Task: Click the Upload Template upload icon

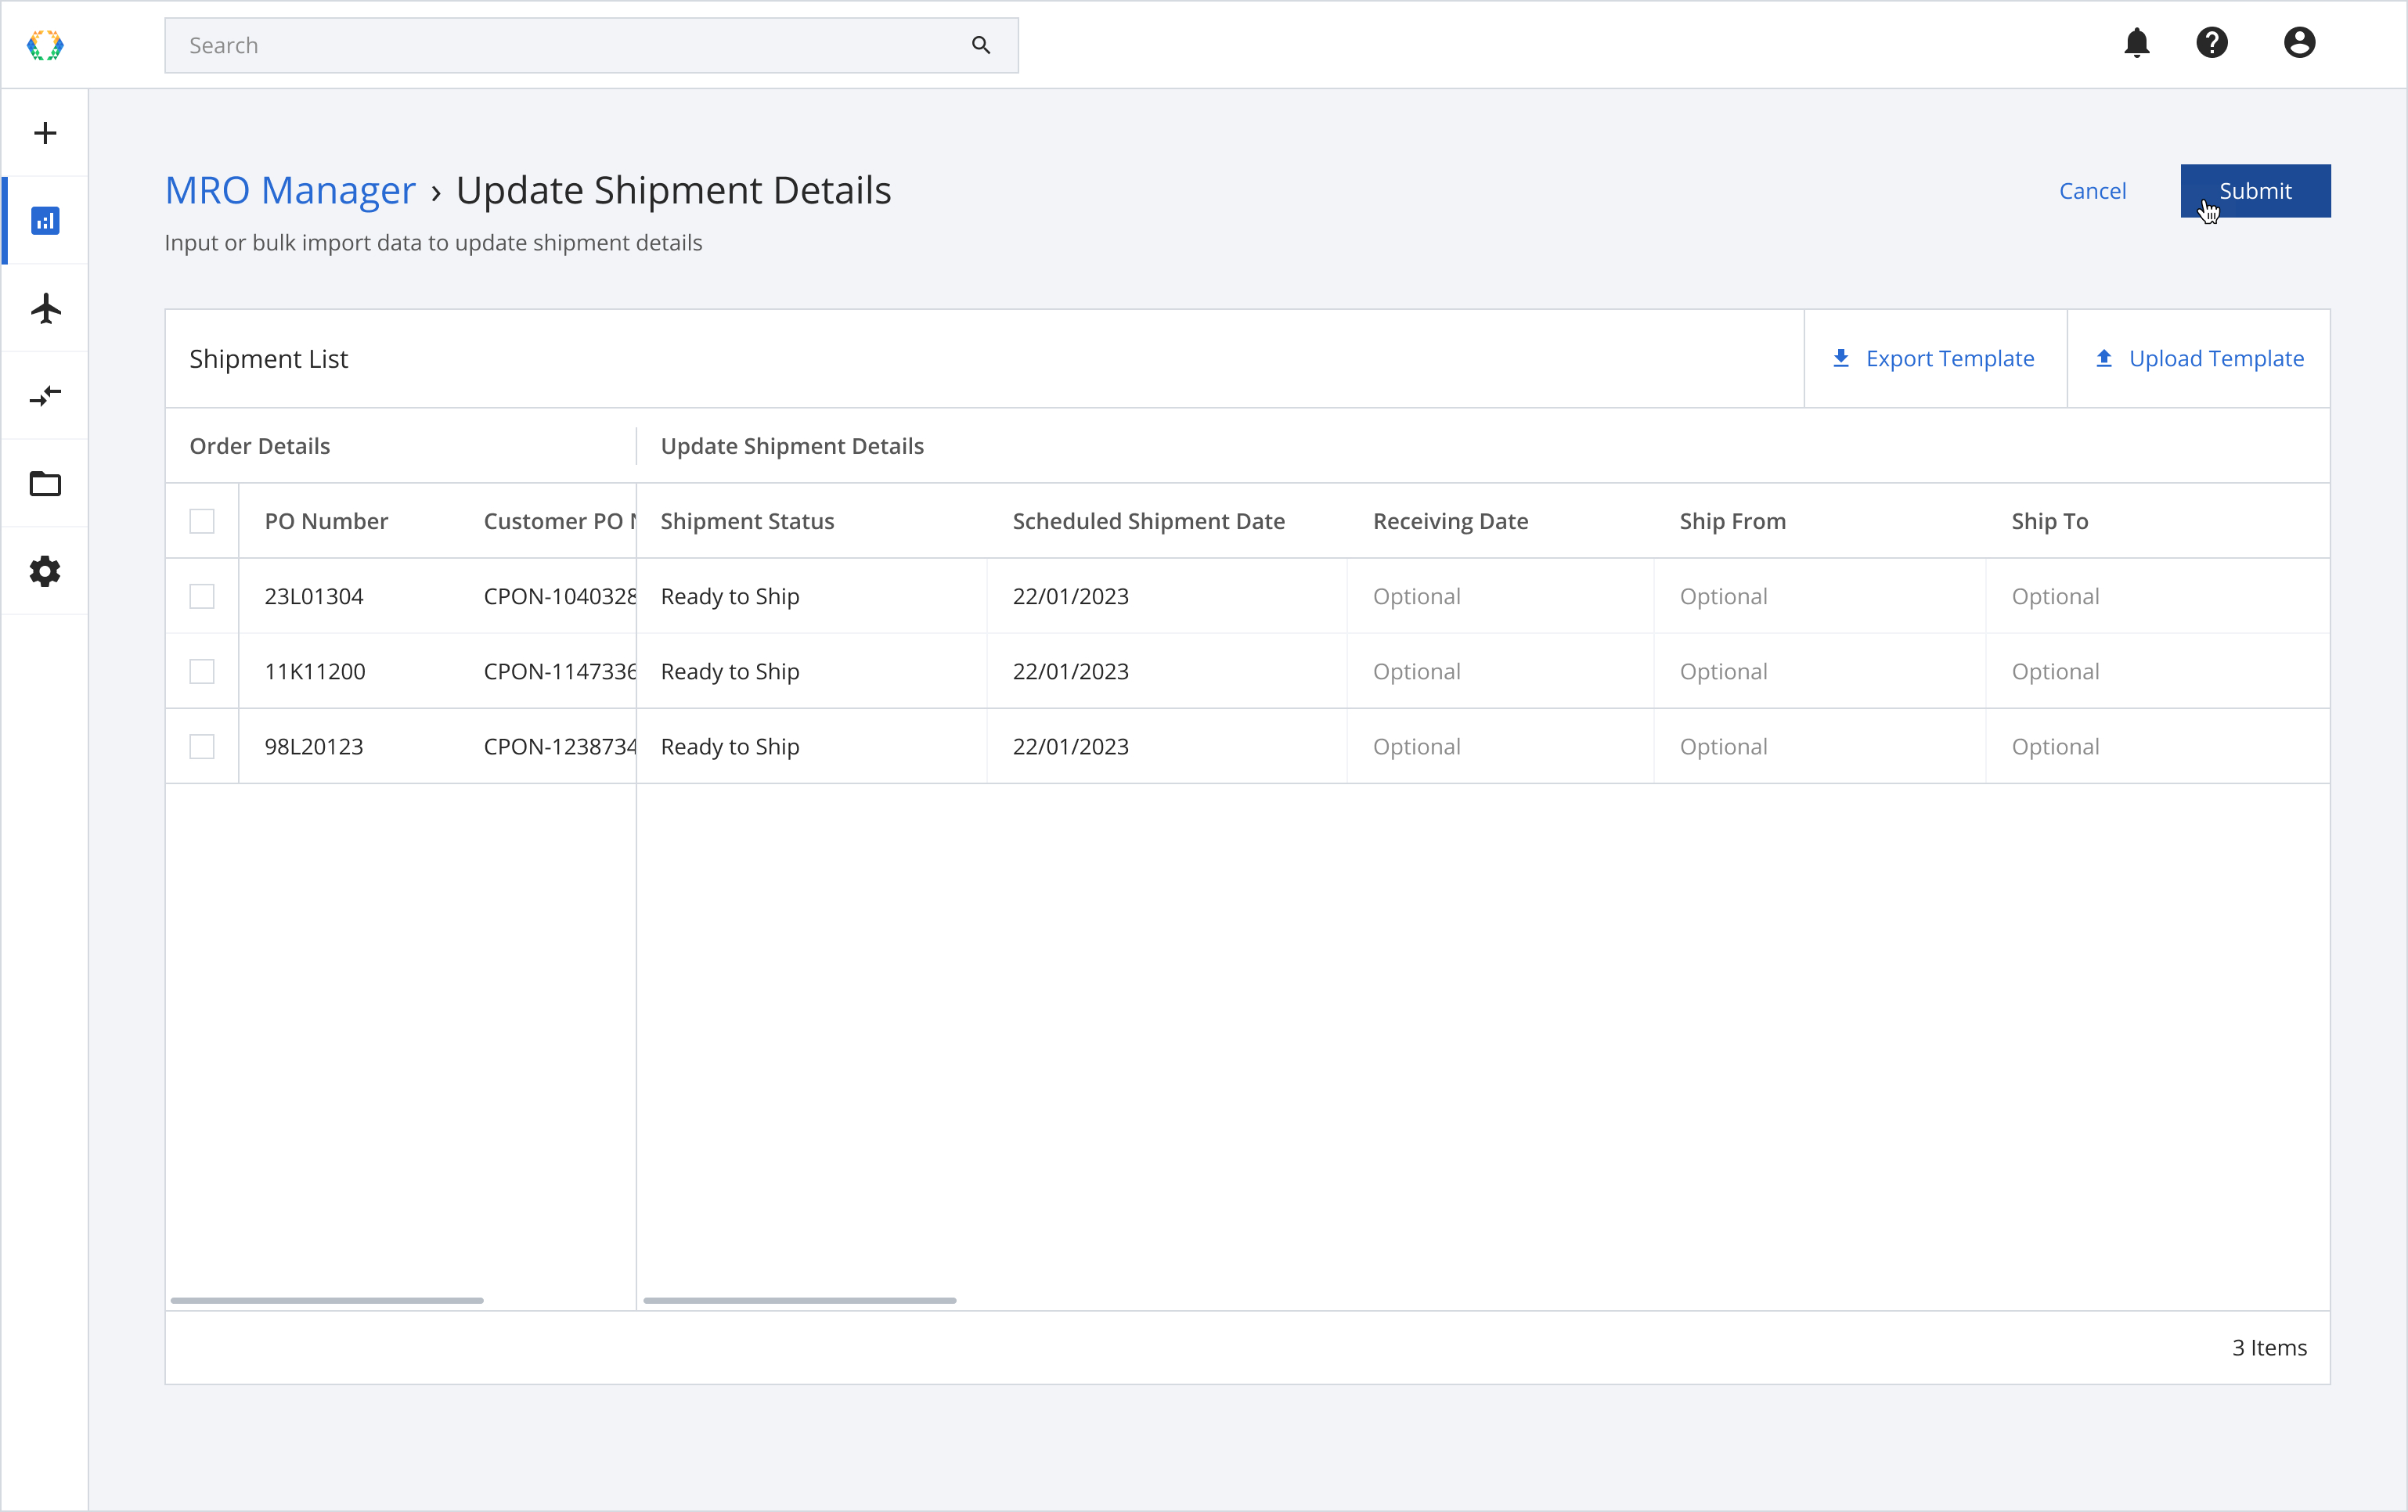Action: [x=2104, y=358]
